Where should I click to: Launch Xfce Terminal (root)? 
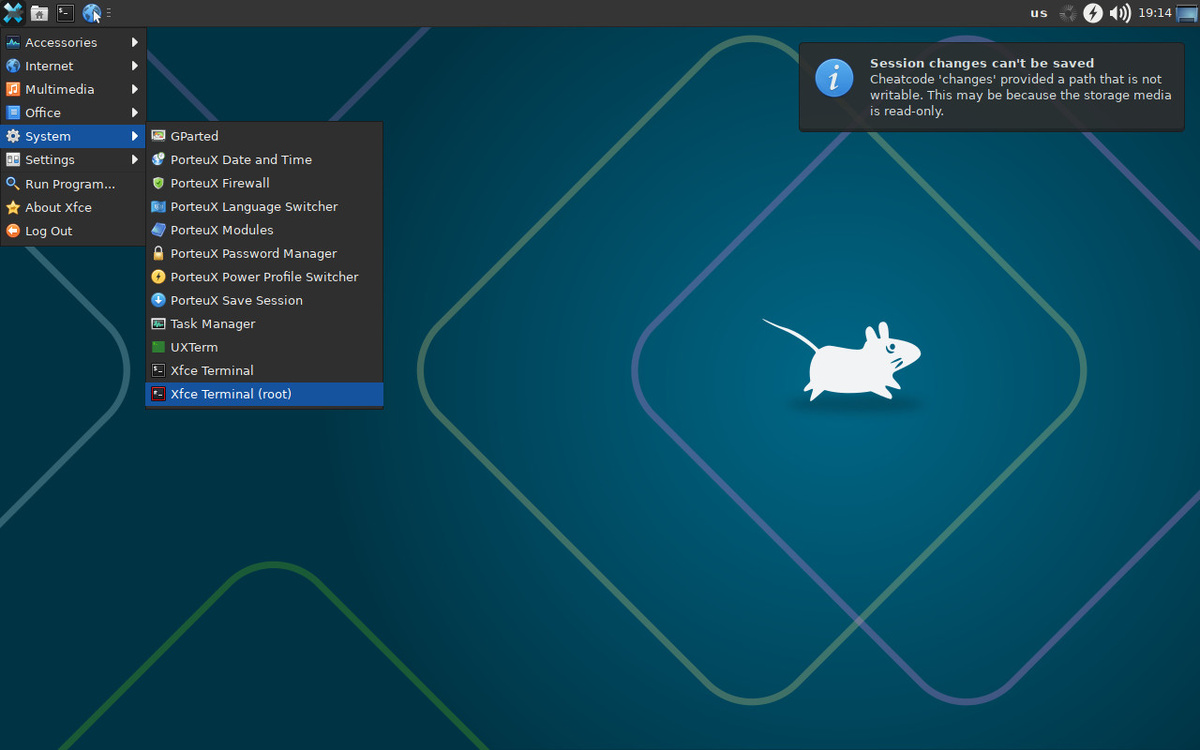pos(264,394)
